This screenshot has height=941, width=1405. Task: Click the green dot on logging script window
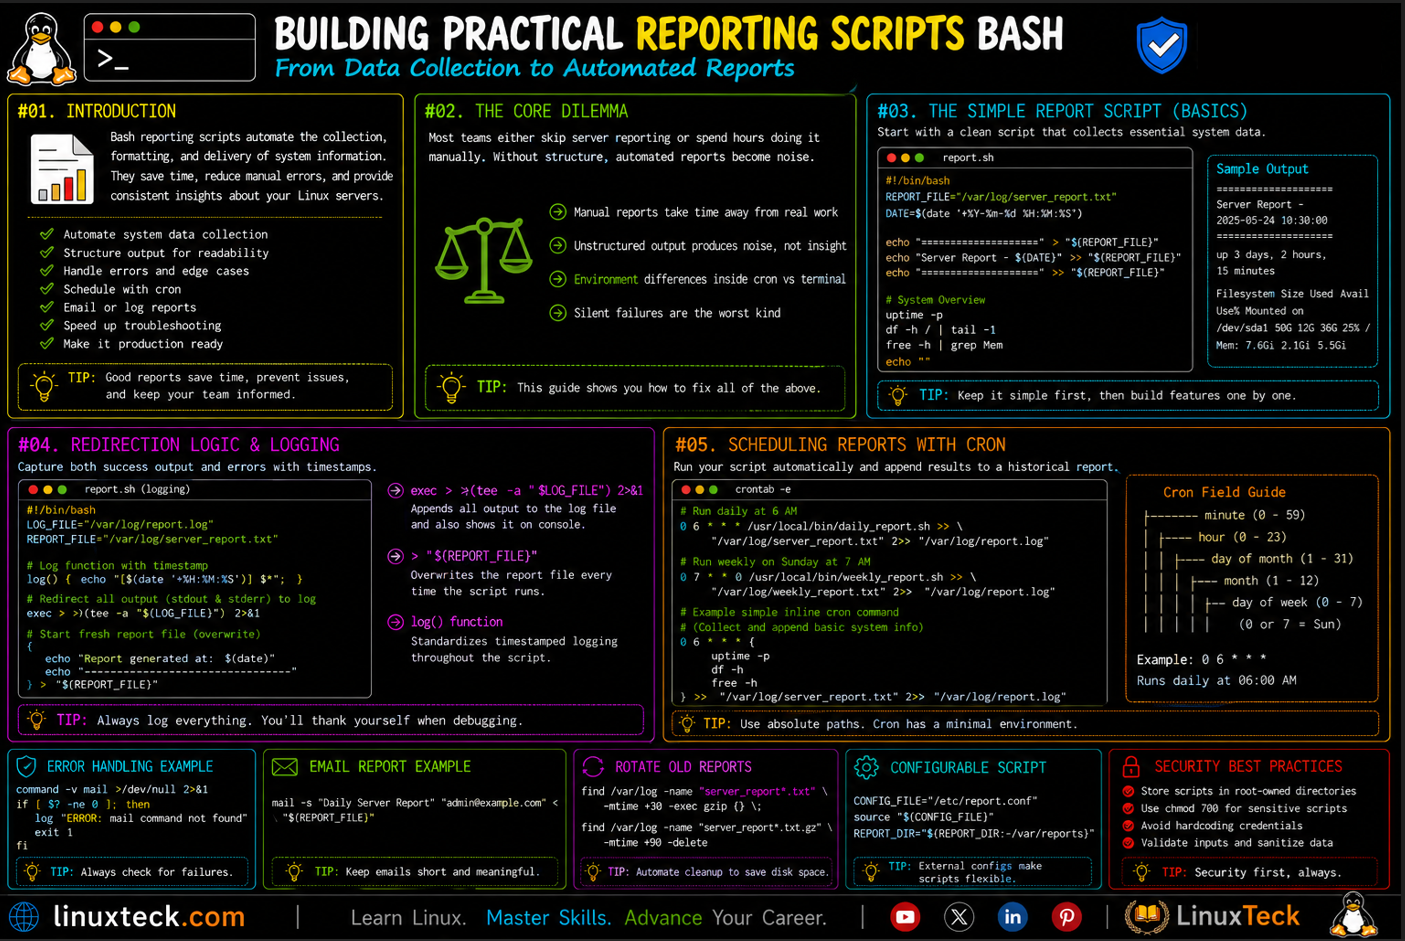(62, 489)
